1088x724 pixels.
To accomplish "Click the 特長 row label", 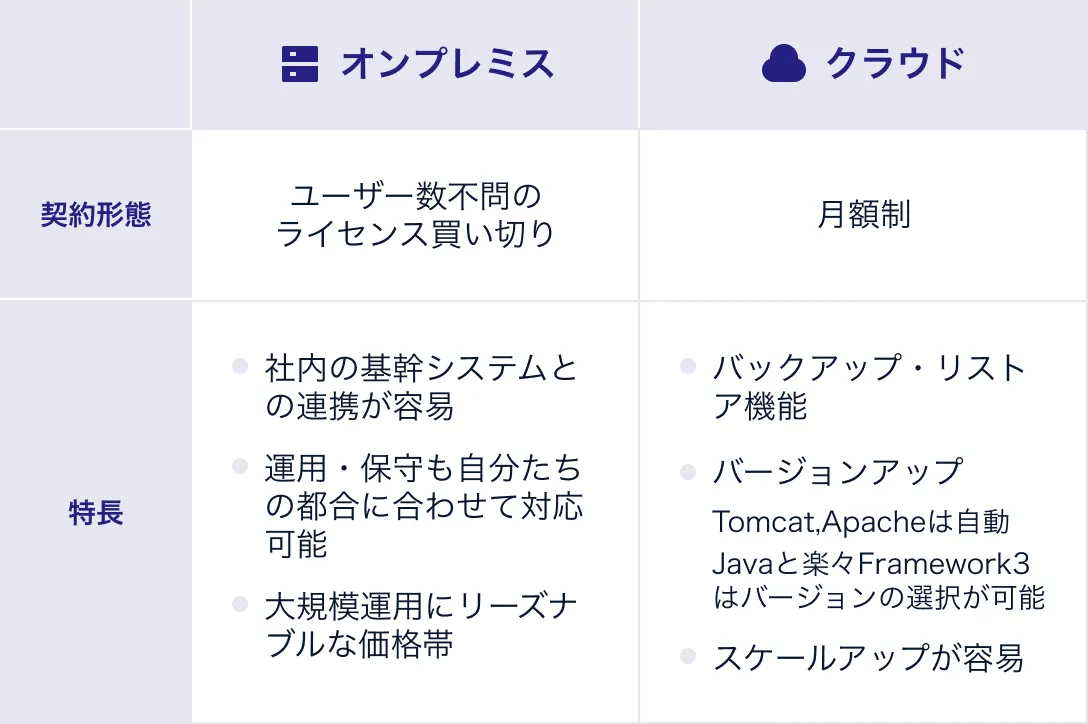I will click(x=96, y=513).
